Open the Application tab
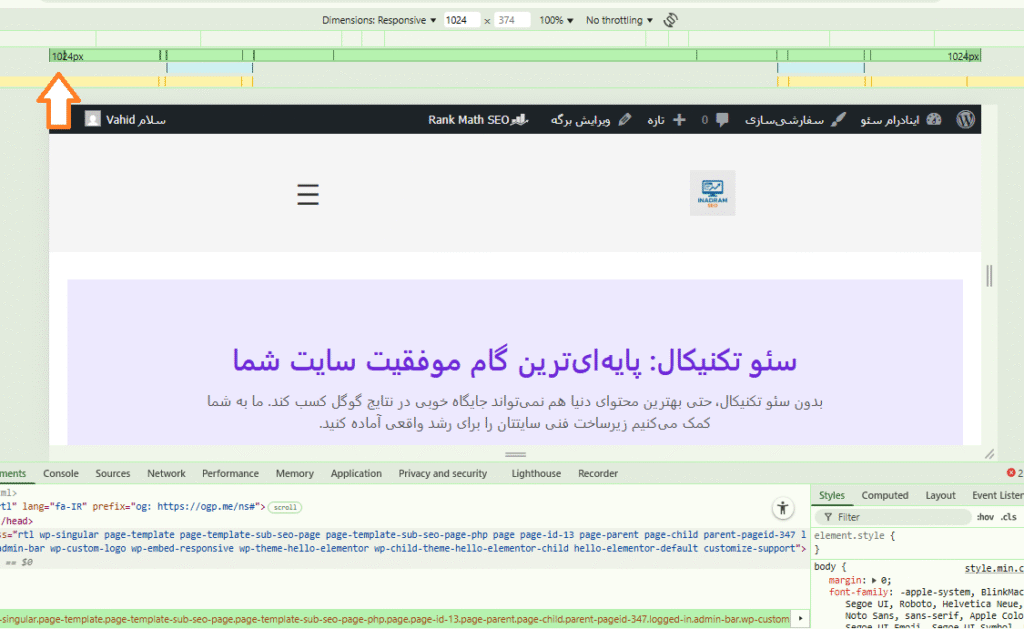1024x629 pixels. [x=356, y=474]
